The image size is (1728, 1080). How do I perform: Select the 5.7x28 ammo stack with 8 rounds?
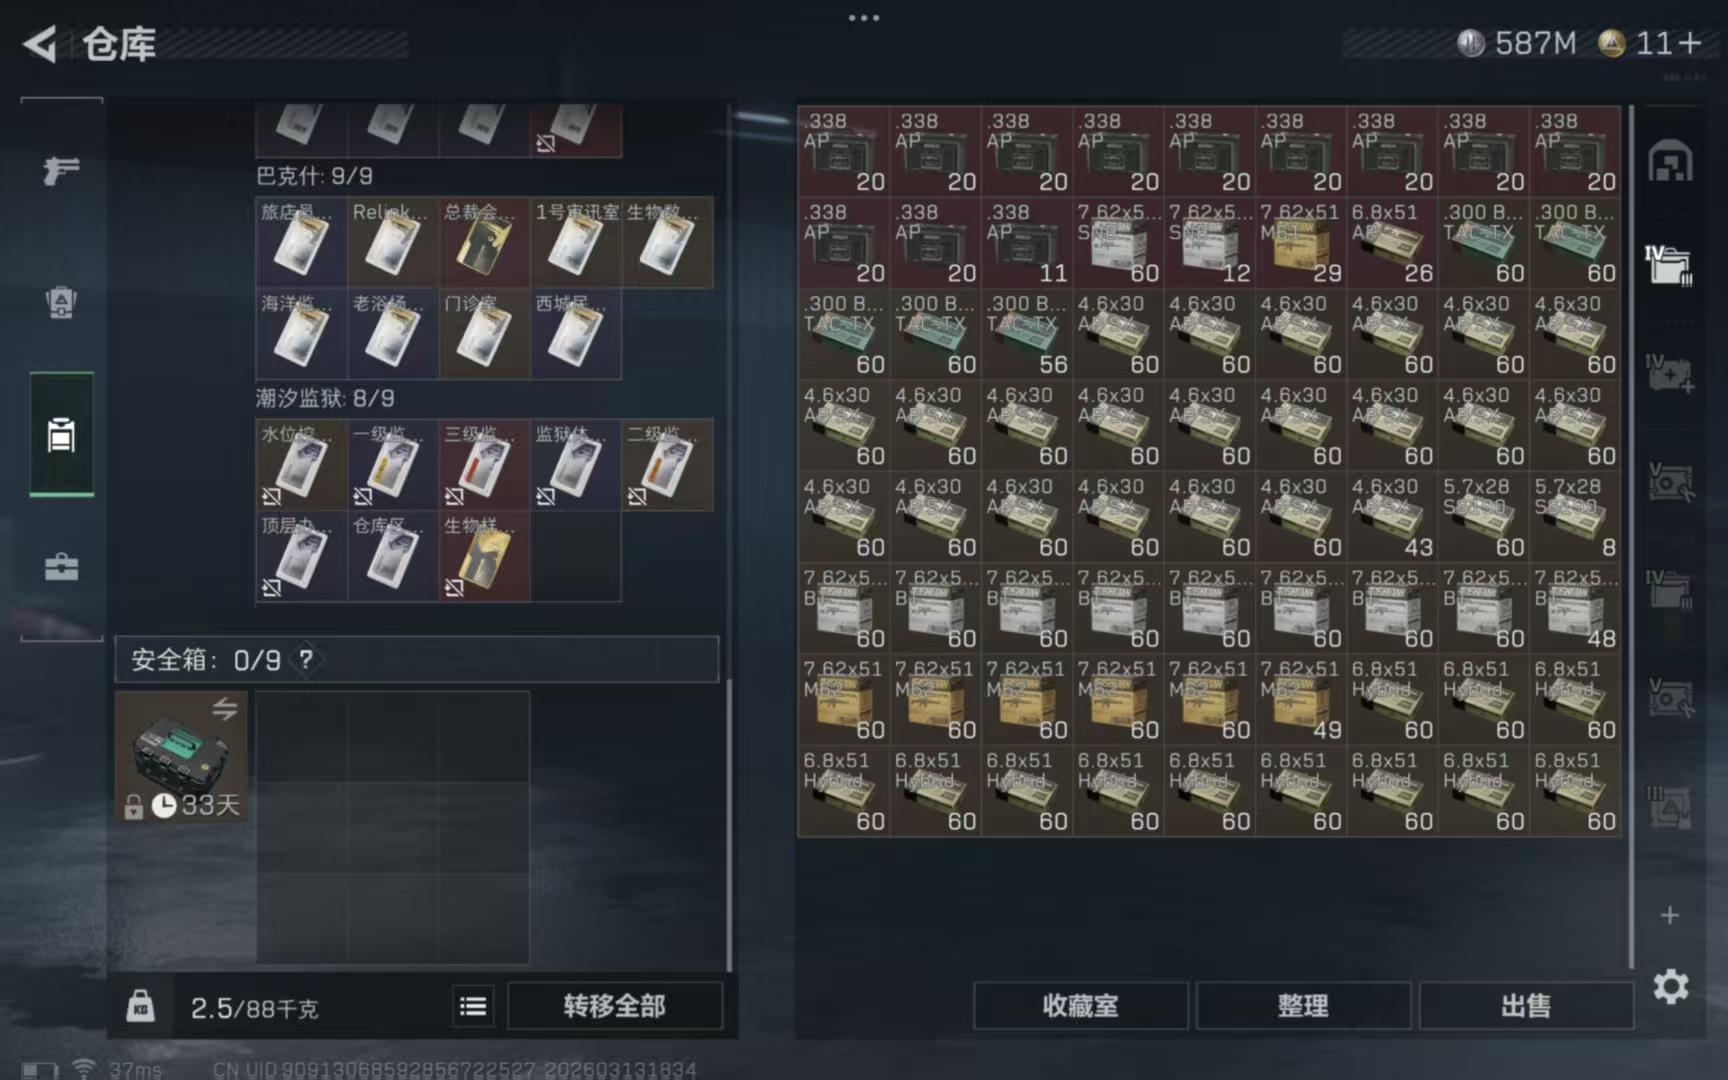click(x=1575, y=517)
